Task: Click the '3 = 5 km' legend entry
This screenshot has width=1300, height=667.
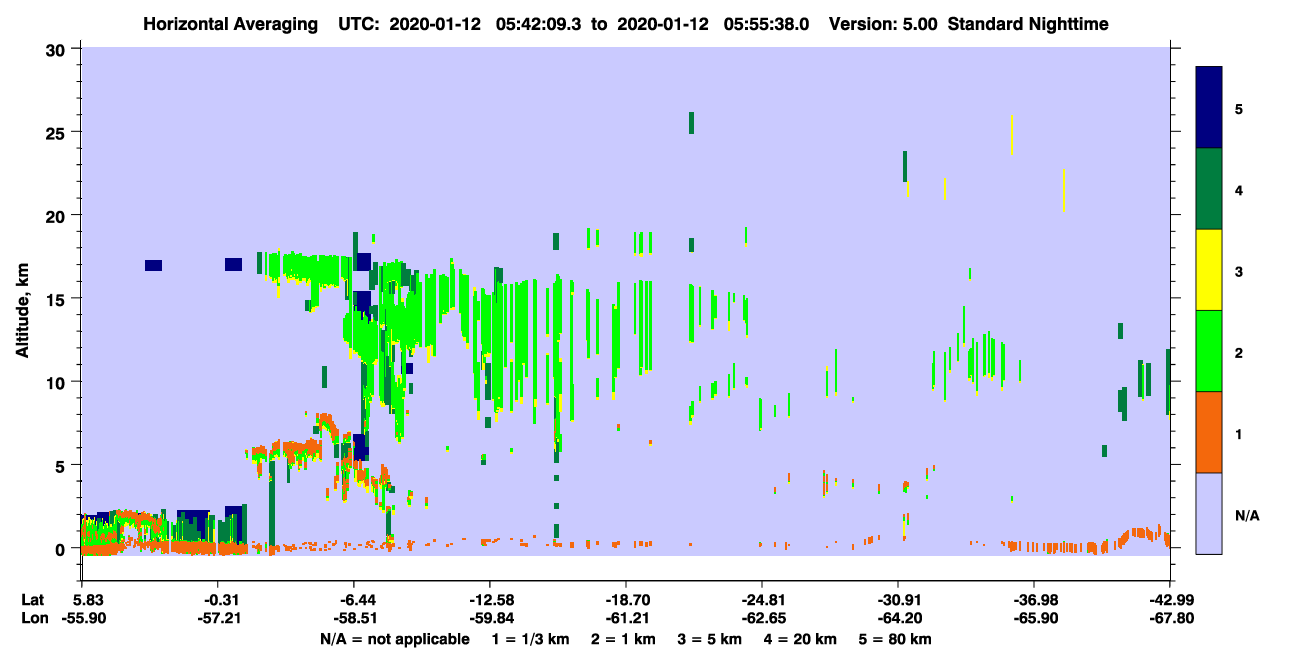Action: point(711,639)
